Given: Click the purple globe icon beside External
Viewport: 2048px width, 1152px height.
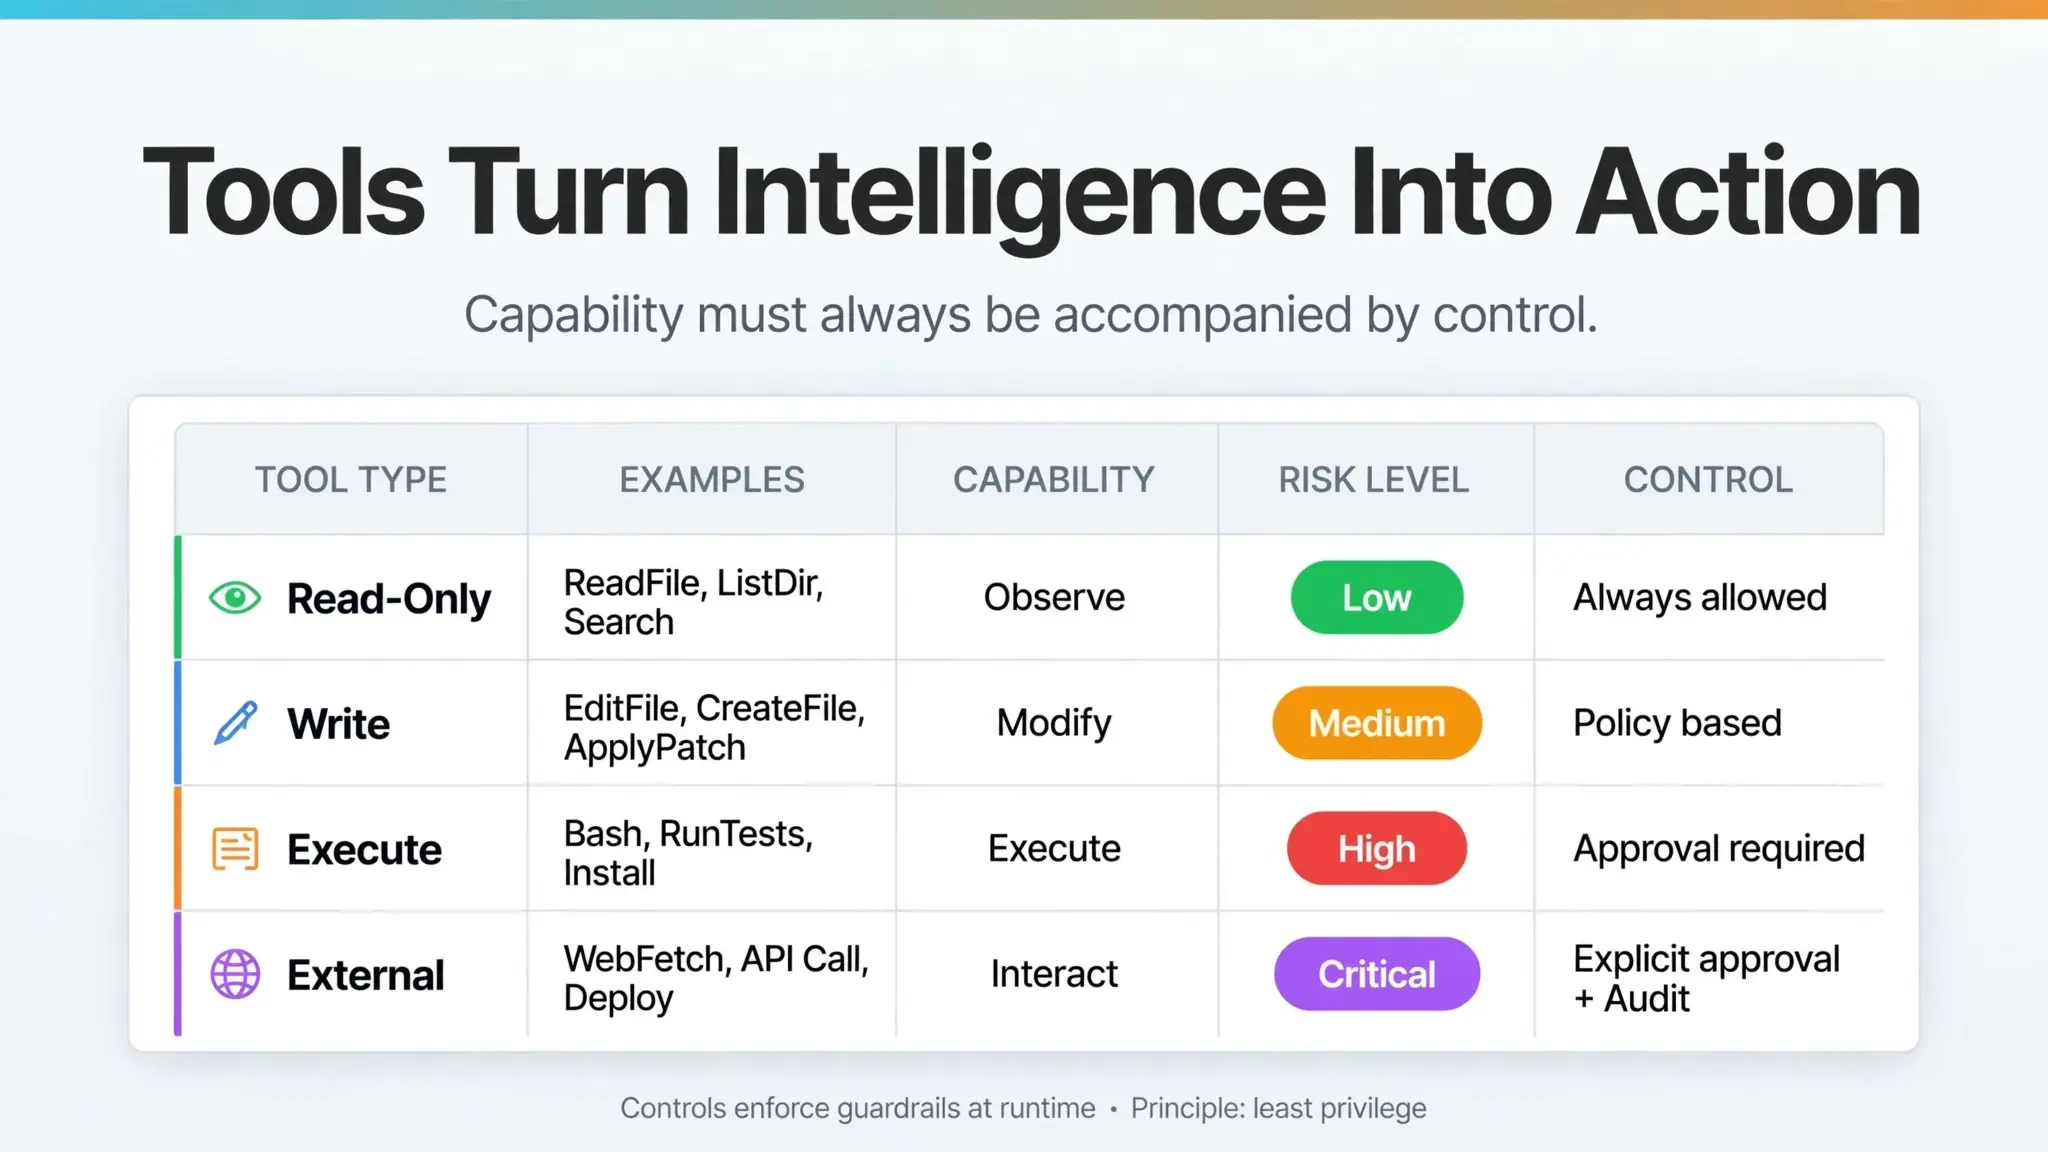Looking at the screenshot, I should (235, 974).
